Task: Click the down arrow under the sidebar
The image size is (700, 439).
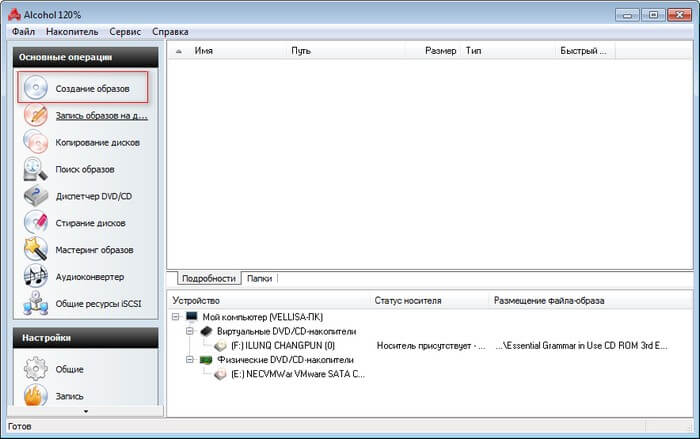Action: [x=86, y=411]
